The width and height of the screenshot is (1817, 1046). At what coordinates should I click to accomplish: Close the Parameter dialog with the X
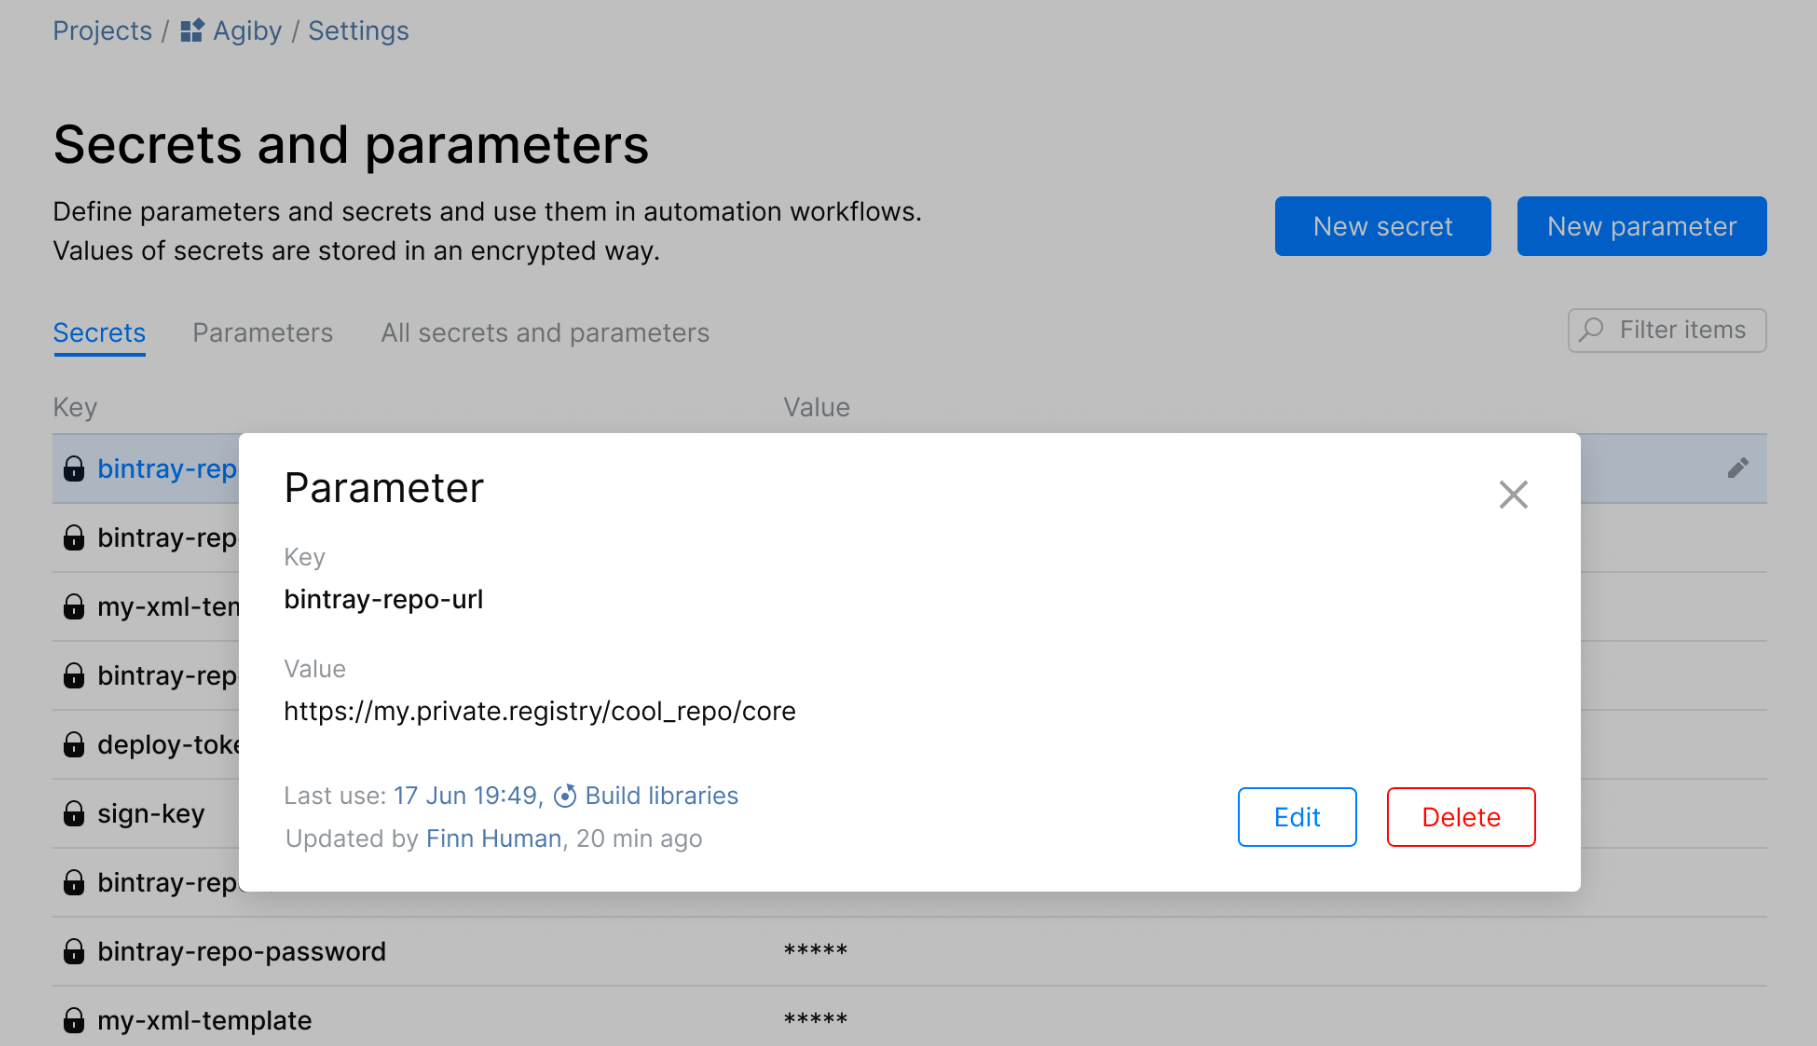tap(1513, 494)
